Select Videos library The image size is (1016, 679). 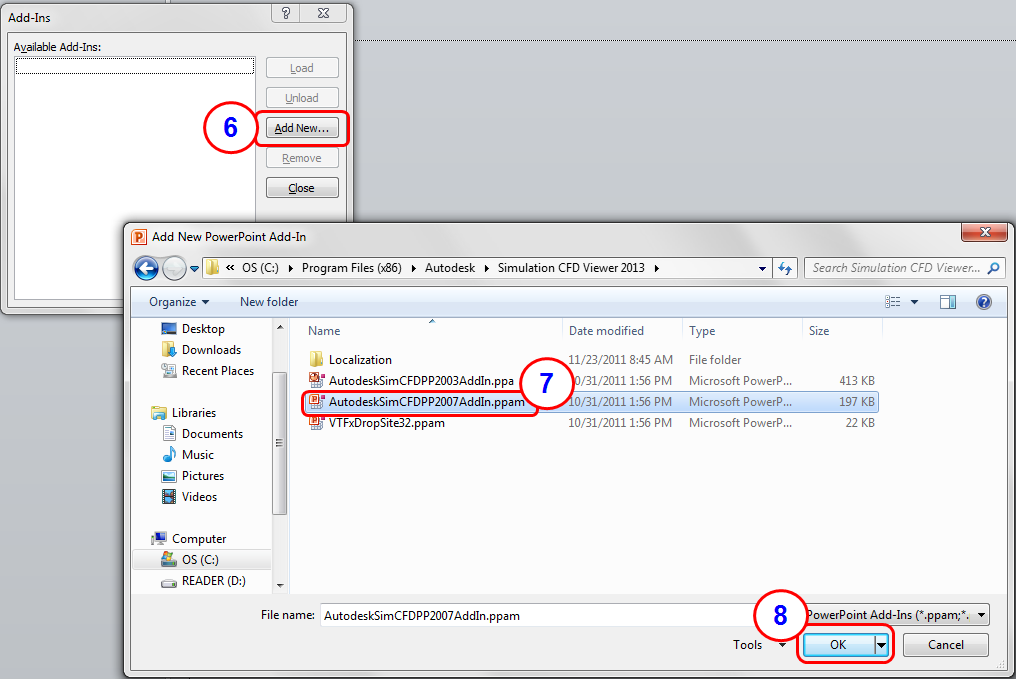click(x=199, y=497)
